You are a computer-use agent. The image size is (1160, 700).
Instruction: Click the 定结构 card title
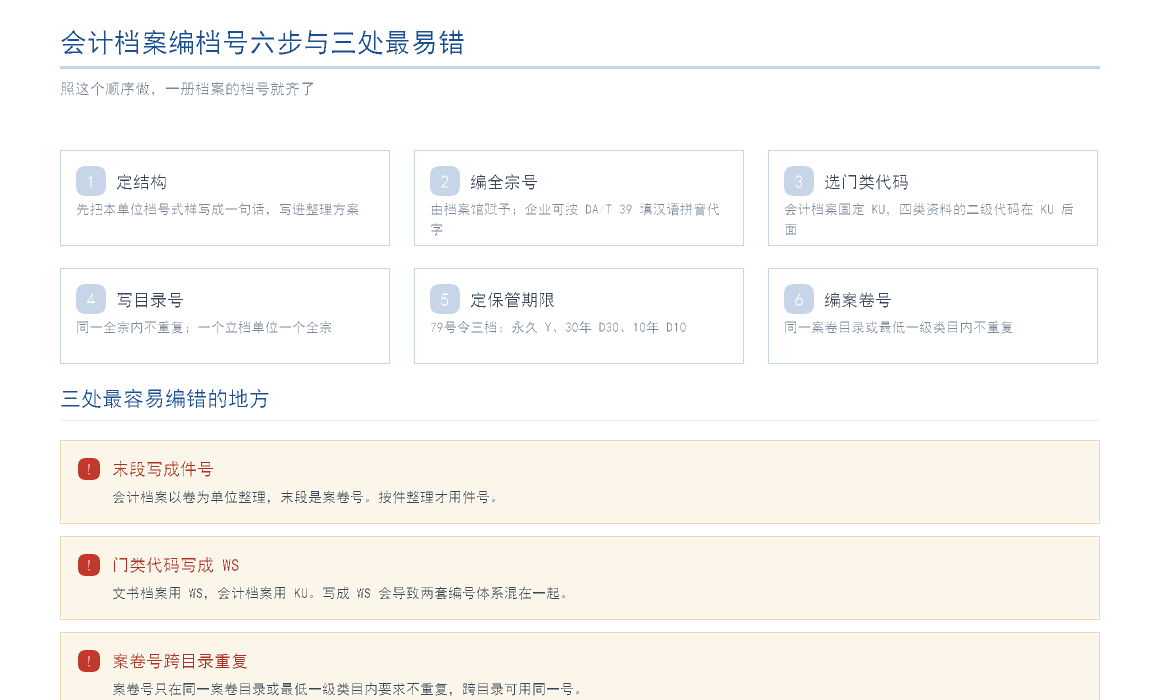pos(141,182)
